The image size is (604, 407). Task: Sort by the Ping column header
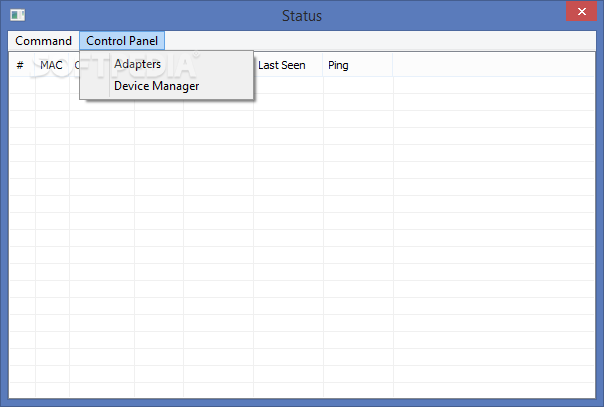tap(357, 65)
